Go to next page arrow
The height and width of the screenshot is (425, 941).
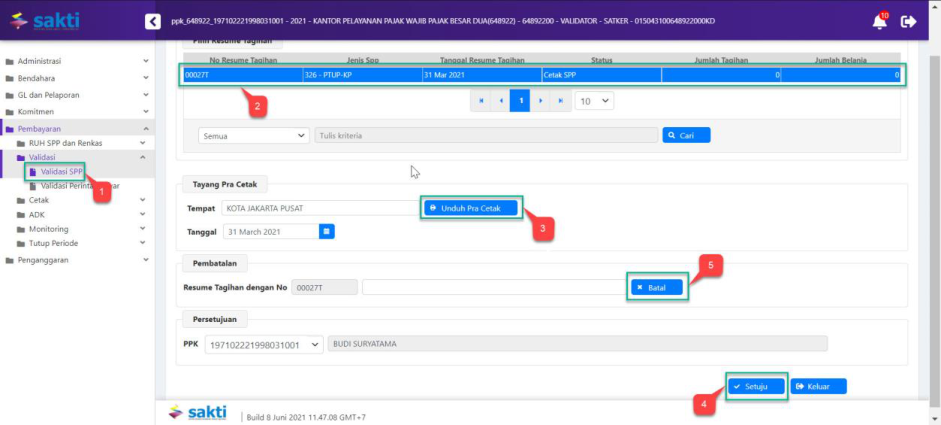click(x=539, y=101)
